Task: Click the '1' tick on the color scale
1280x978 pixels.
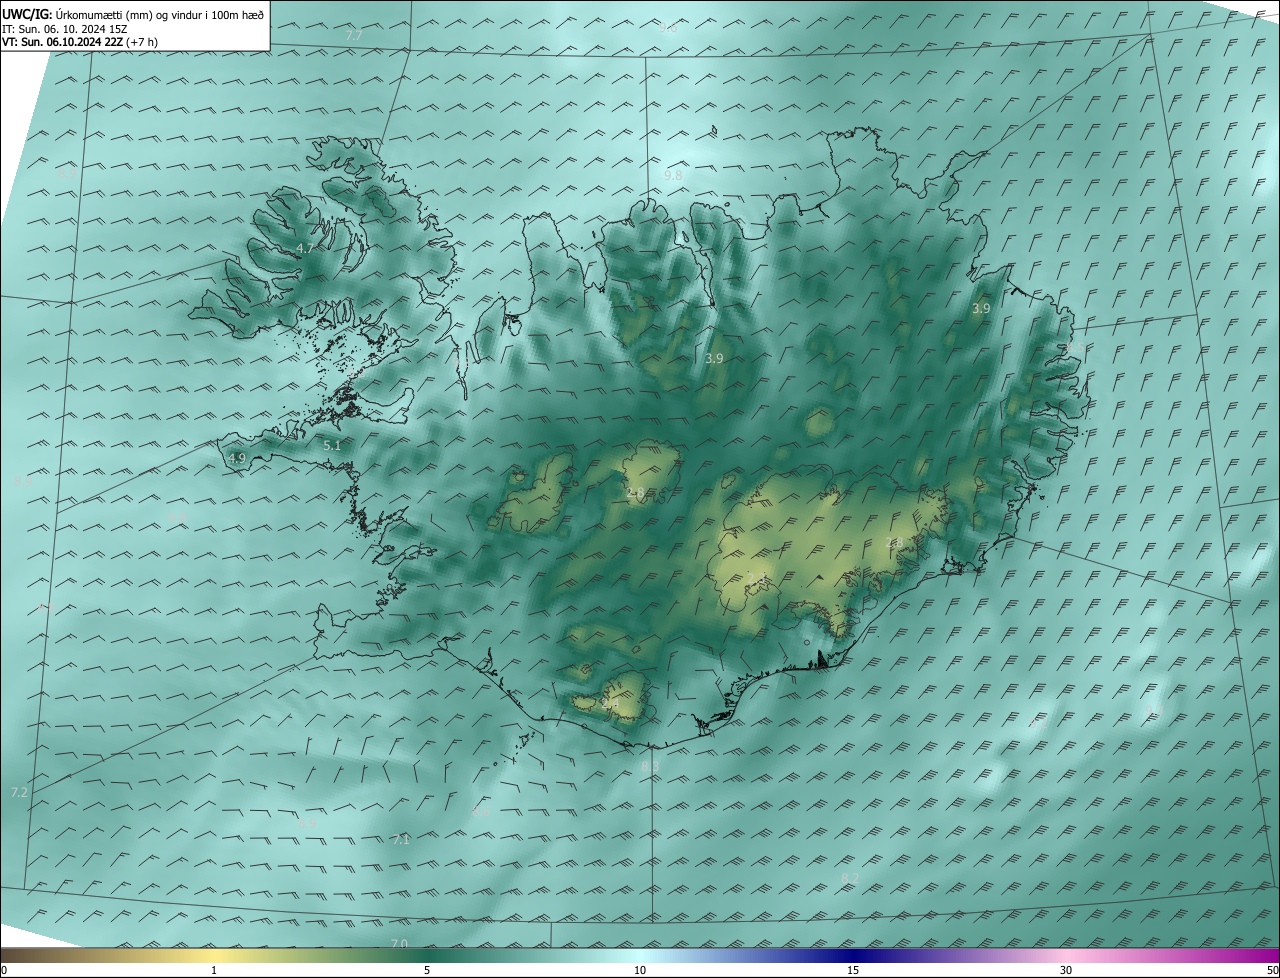Action: pos(214,970)
